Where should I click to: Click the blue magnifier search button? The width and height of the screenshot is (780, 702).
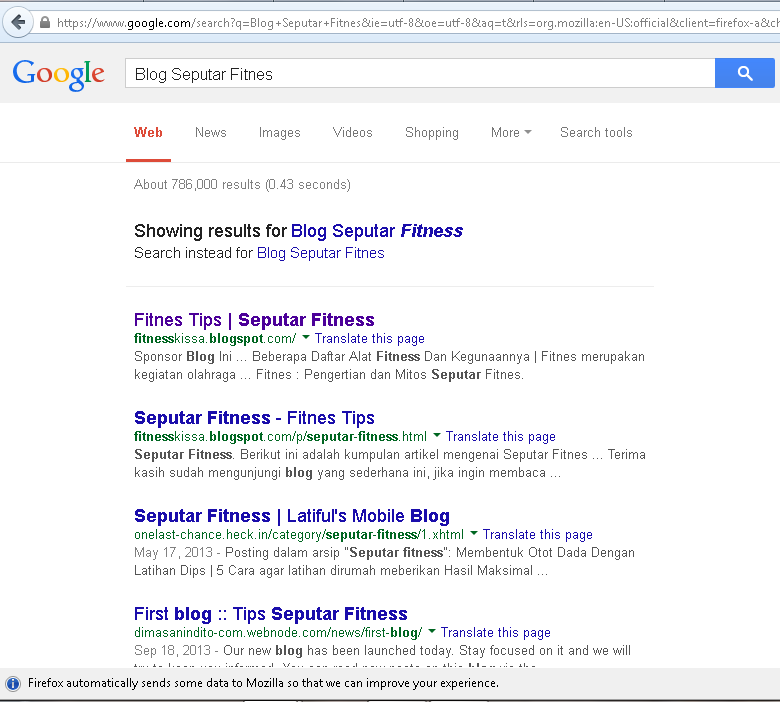pos(744,73)
